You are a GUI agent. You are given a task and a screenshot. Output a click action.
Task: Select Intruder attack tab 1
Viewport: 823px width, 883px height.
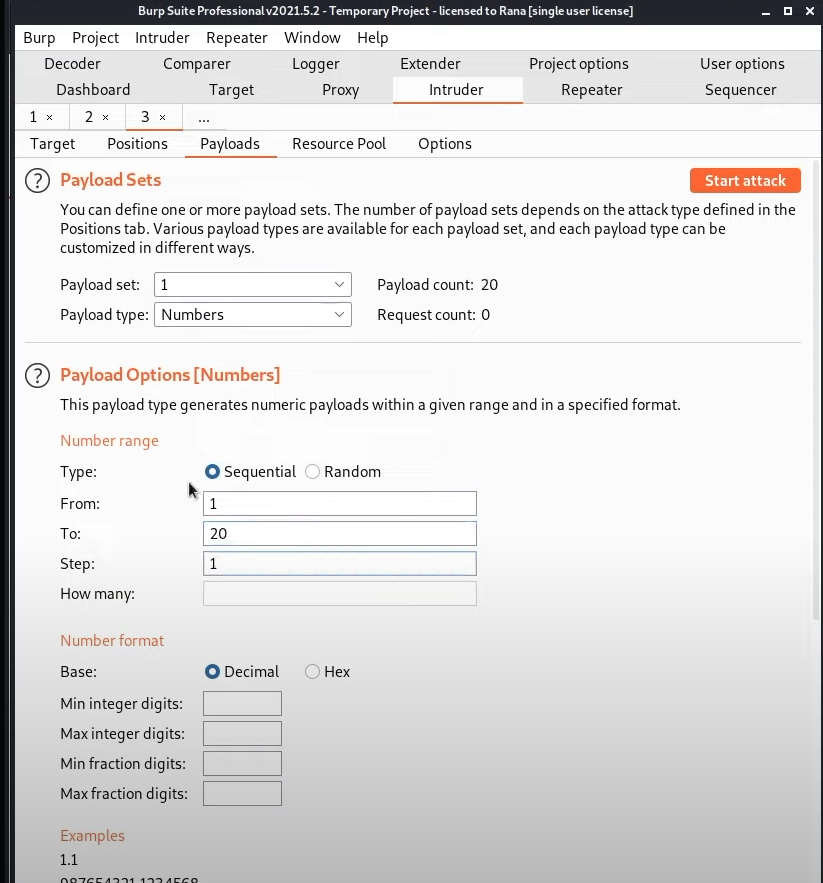click(33, 117)
